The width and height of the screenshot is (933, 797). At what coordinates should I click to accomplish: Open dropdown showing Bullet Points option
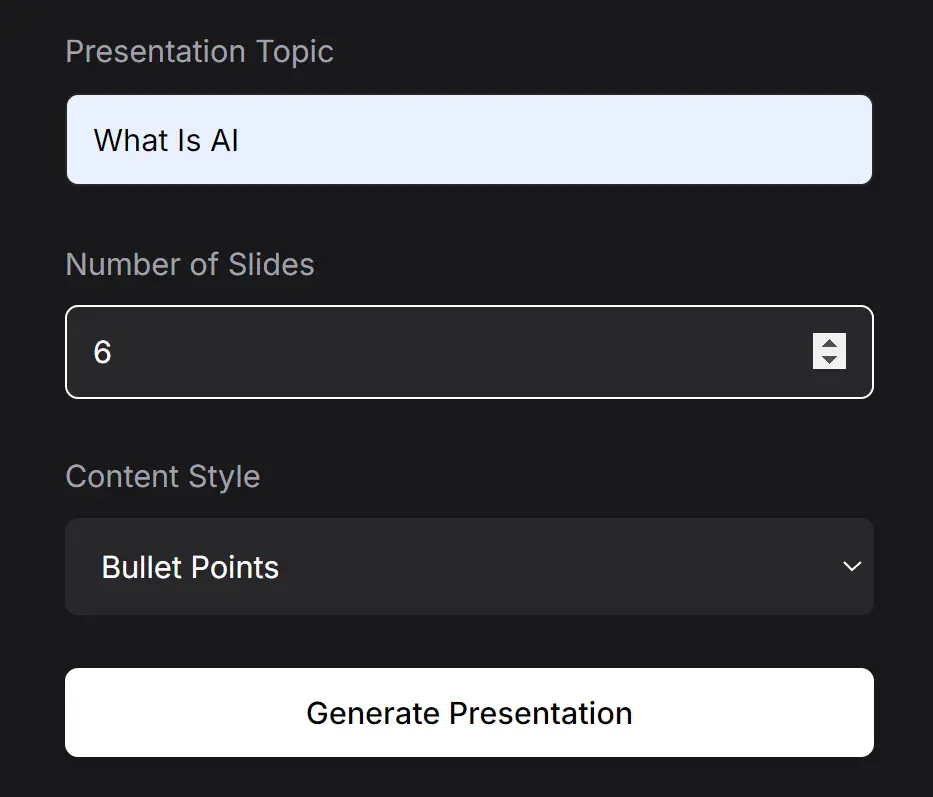click(469, 566)
